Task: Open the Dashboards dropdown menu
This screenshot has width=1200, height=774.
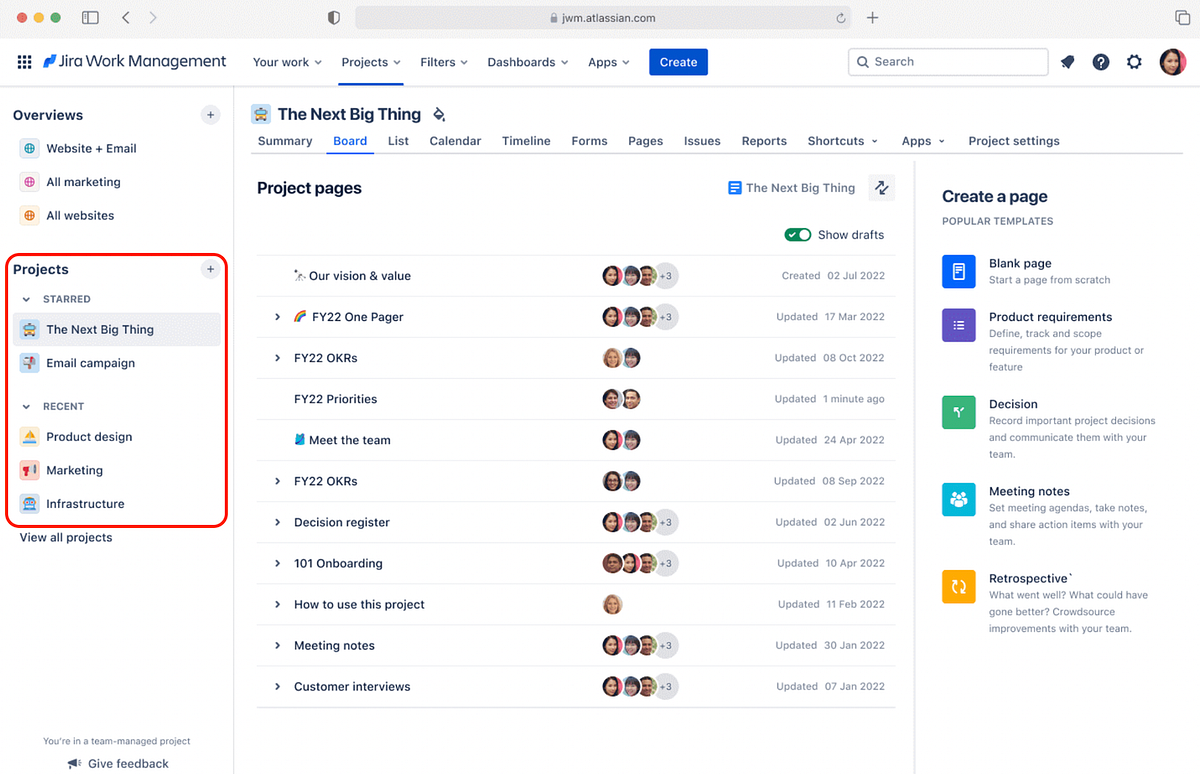Action: click(527, 62)
